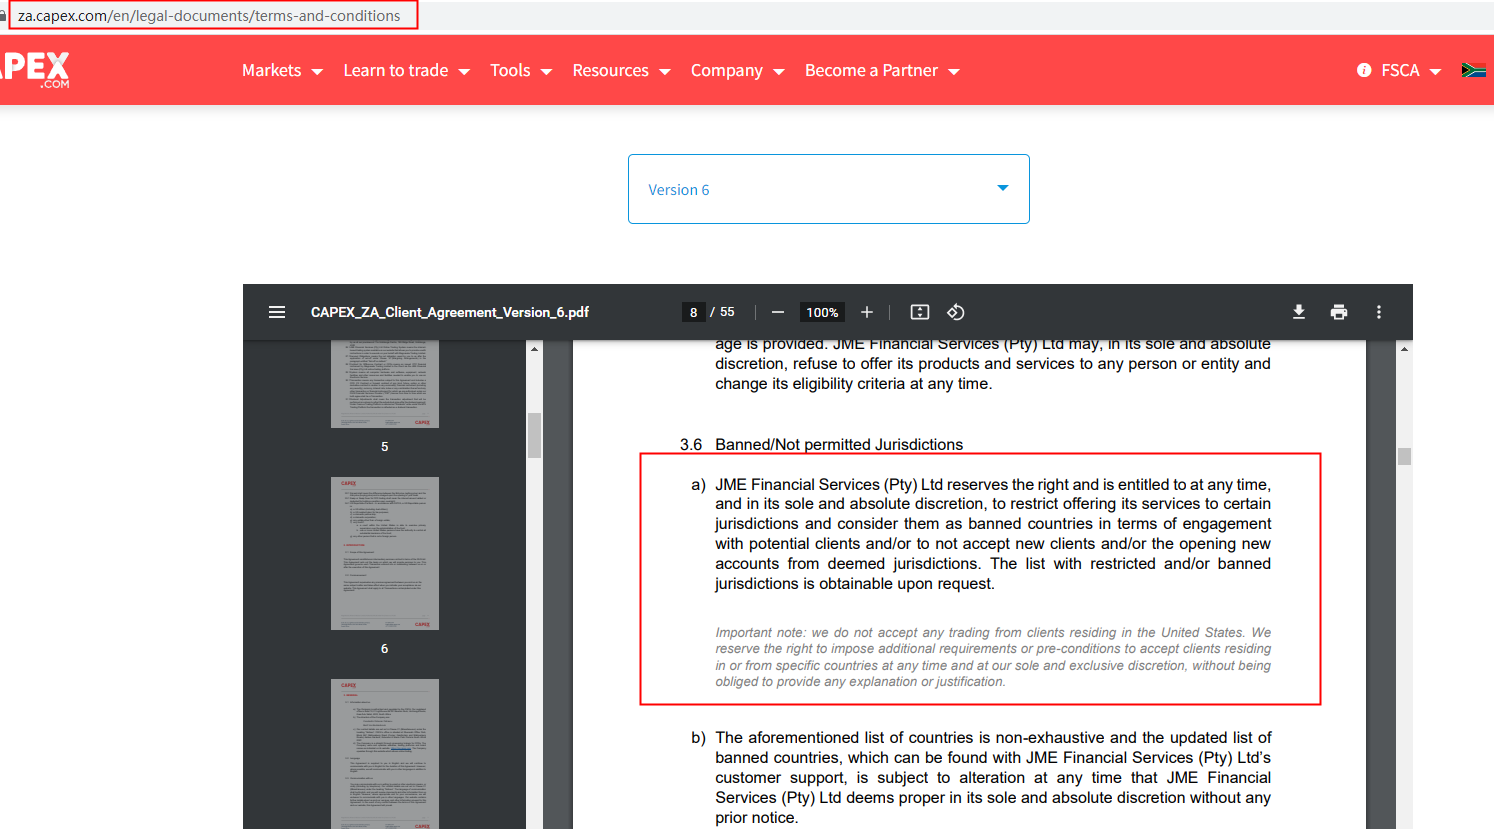Click the italic "Important note" paragraph

[x=993, y=657]
